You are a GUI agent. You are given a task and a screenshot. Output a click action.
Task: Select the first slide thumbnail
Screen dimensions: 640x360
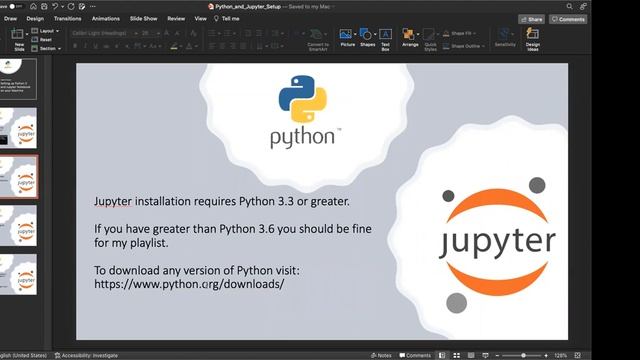18,79
